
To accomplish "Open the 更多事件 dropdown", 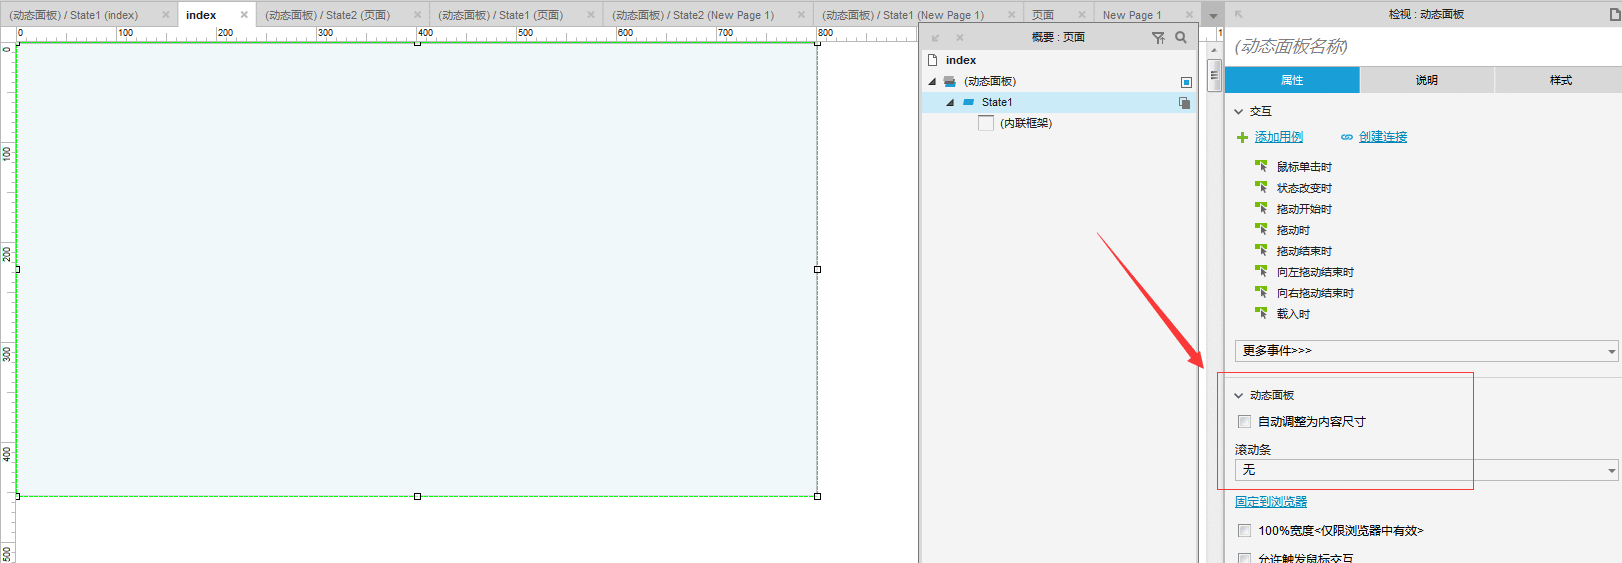I will point(1427,351).
